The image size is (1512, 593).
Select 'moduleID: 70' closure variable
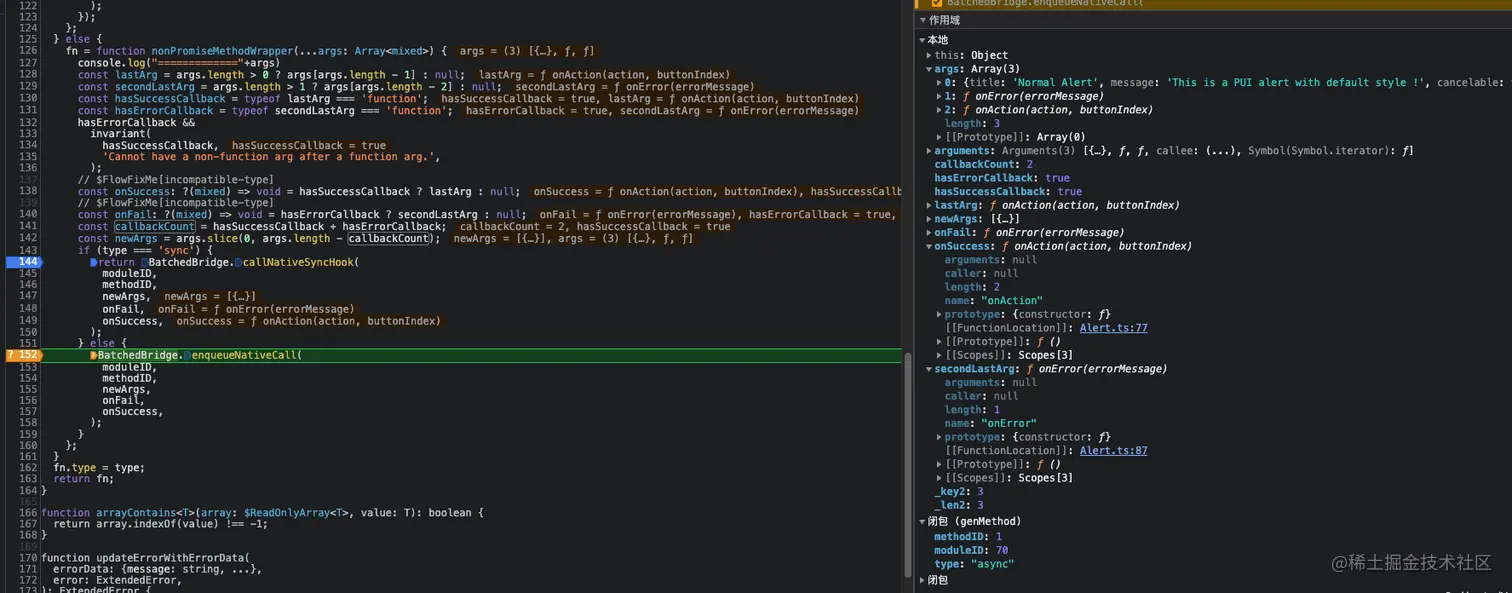[971, 551]
